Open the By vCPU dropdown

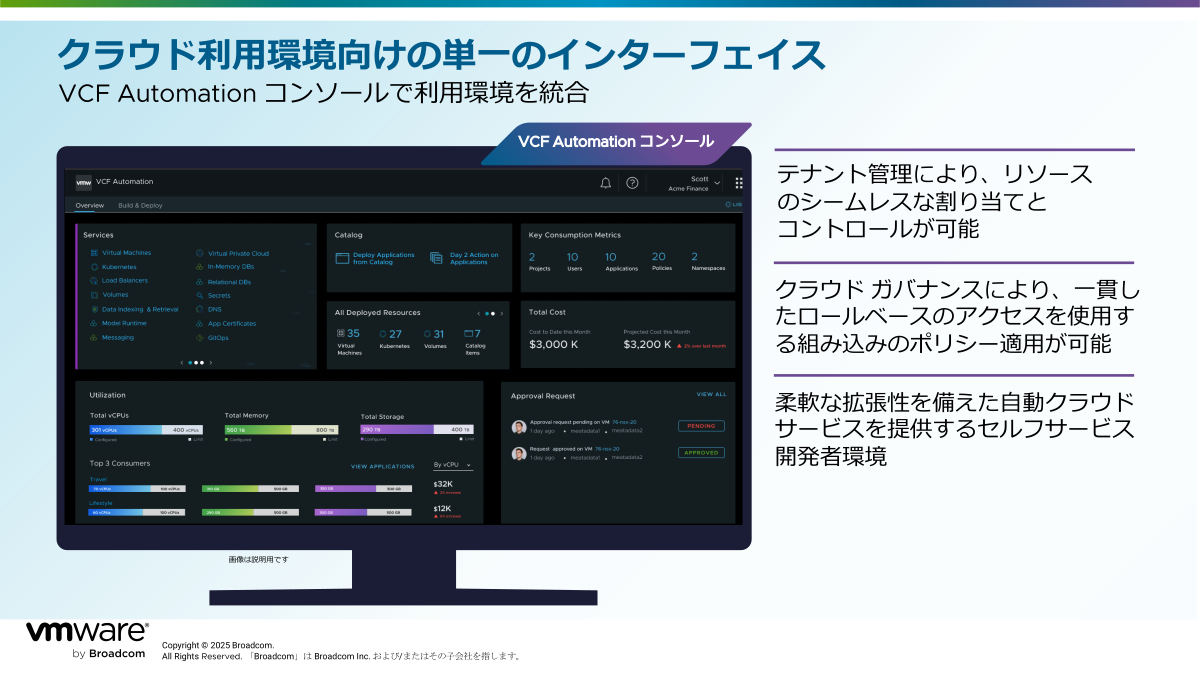[452, 465]
